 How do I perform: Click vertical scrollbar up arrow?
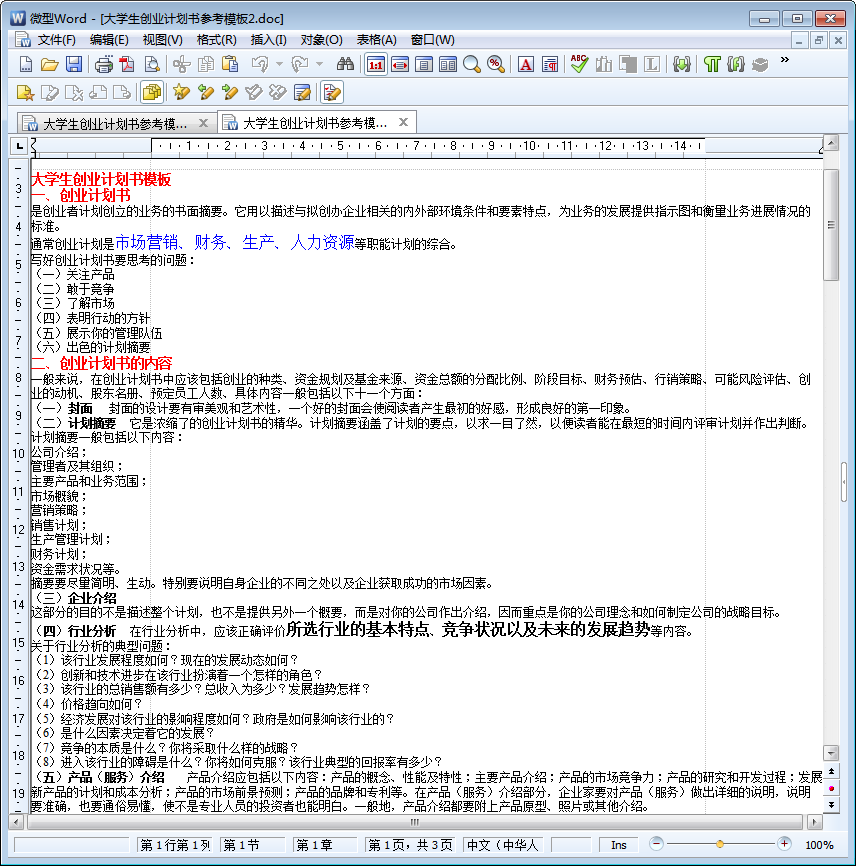pyautogui.click(x=831, y=142)
